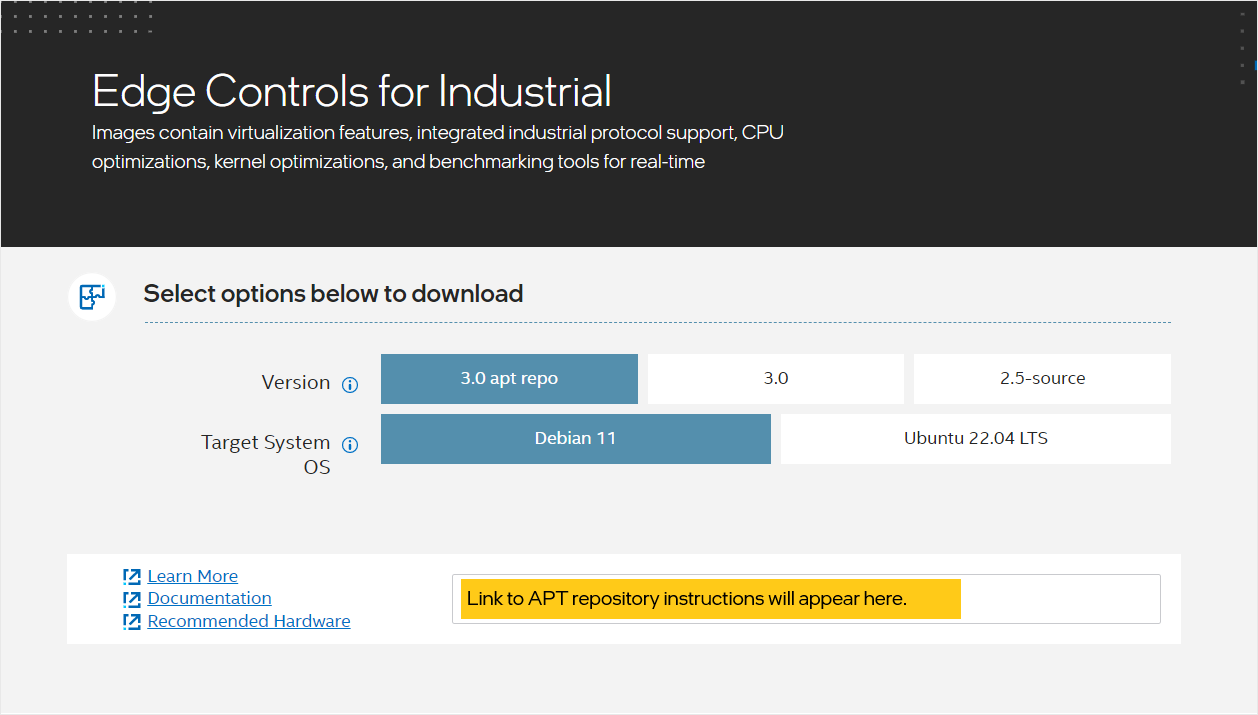Select plain version 3.0 option
This screenshot has height=715, width=1258.
pos(776,379)
